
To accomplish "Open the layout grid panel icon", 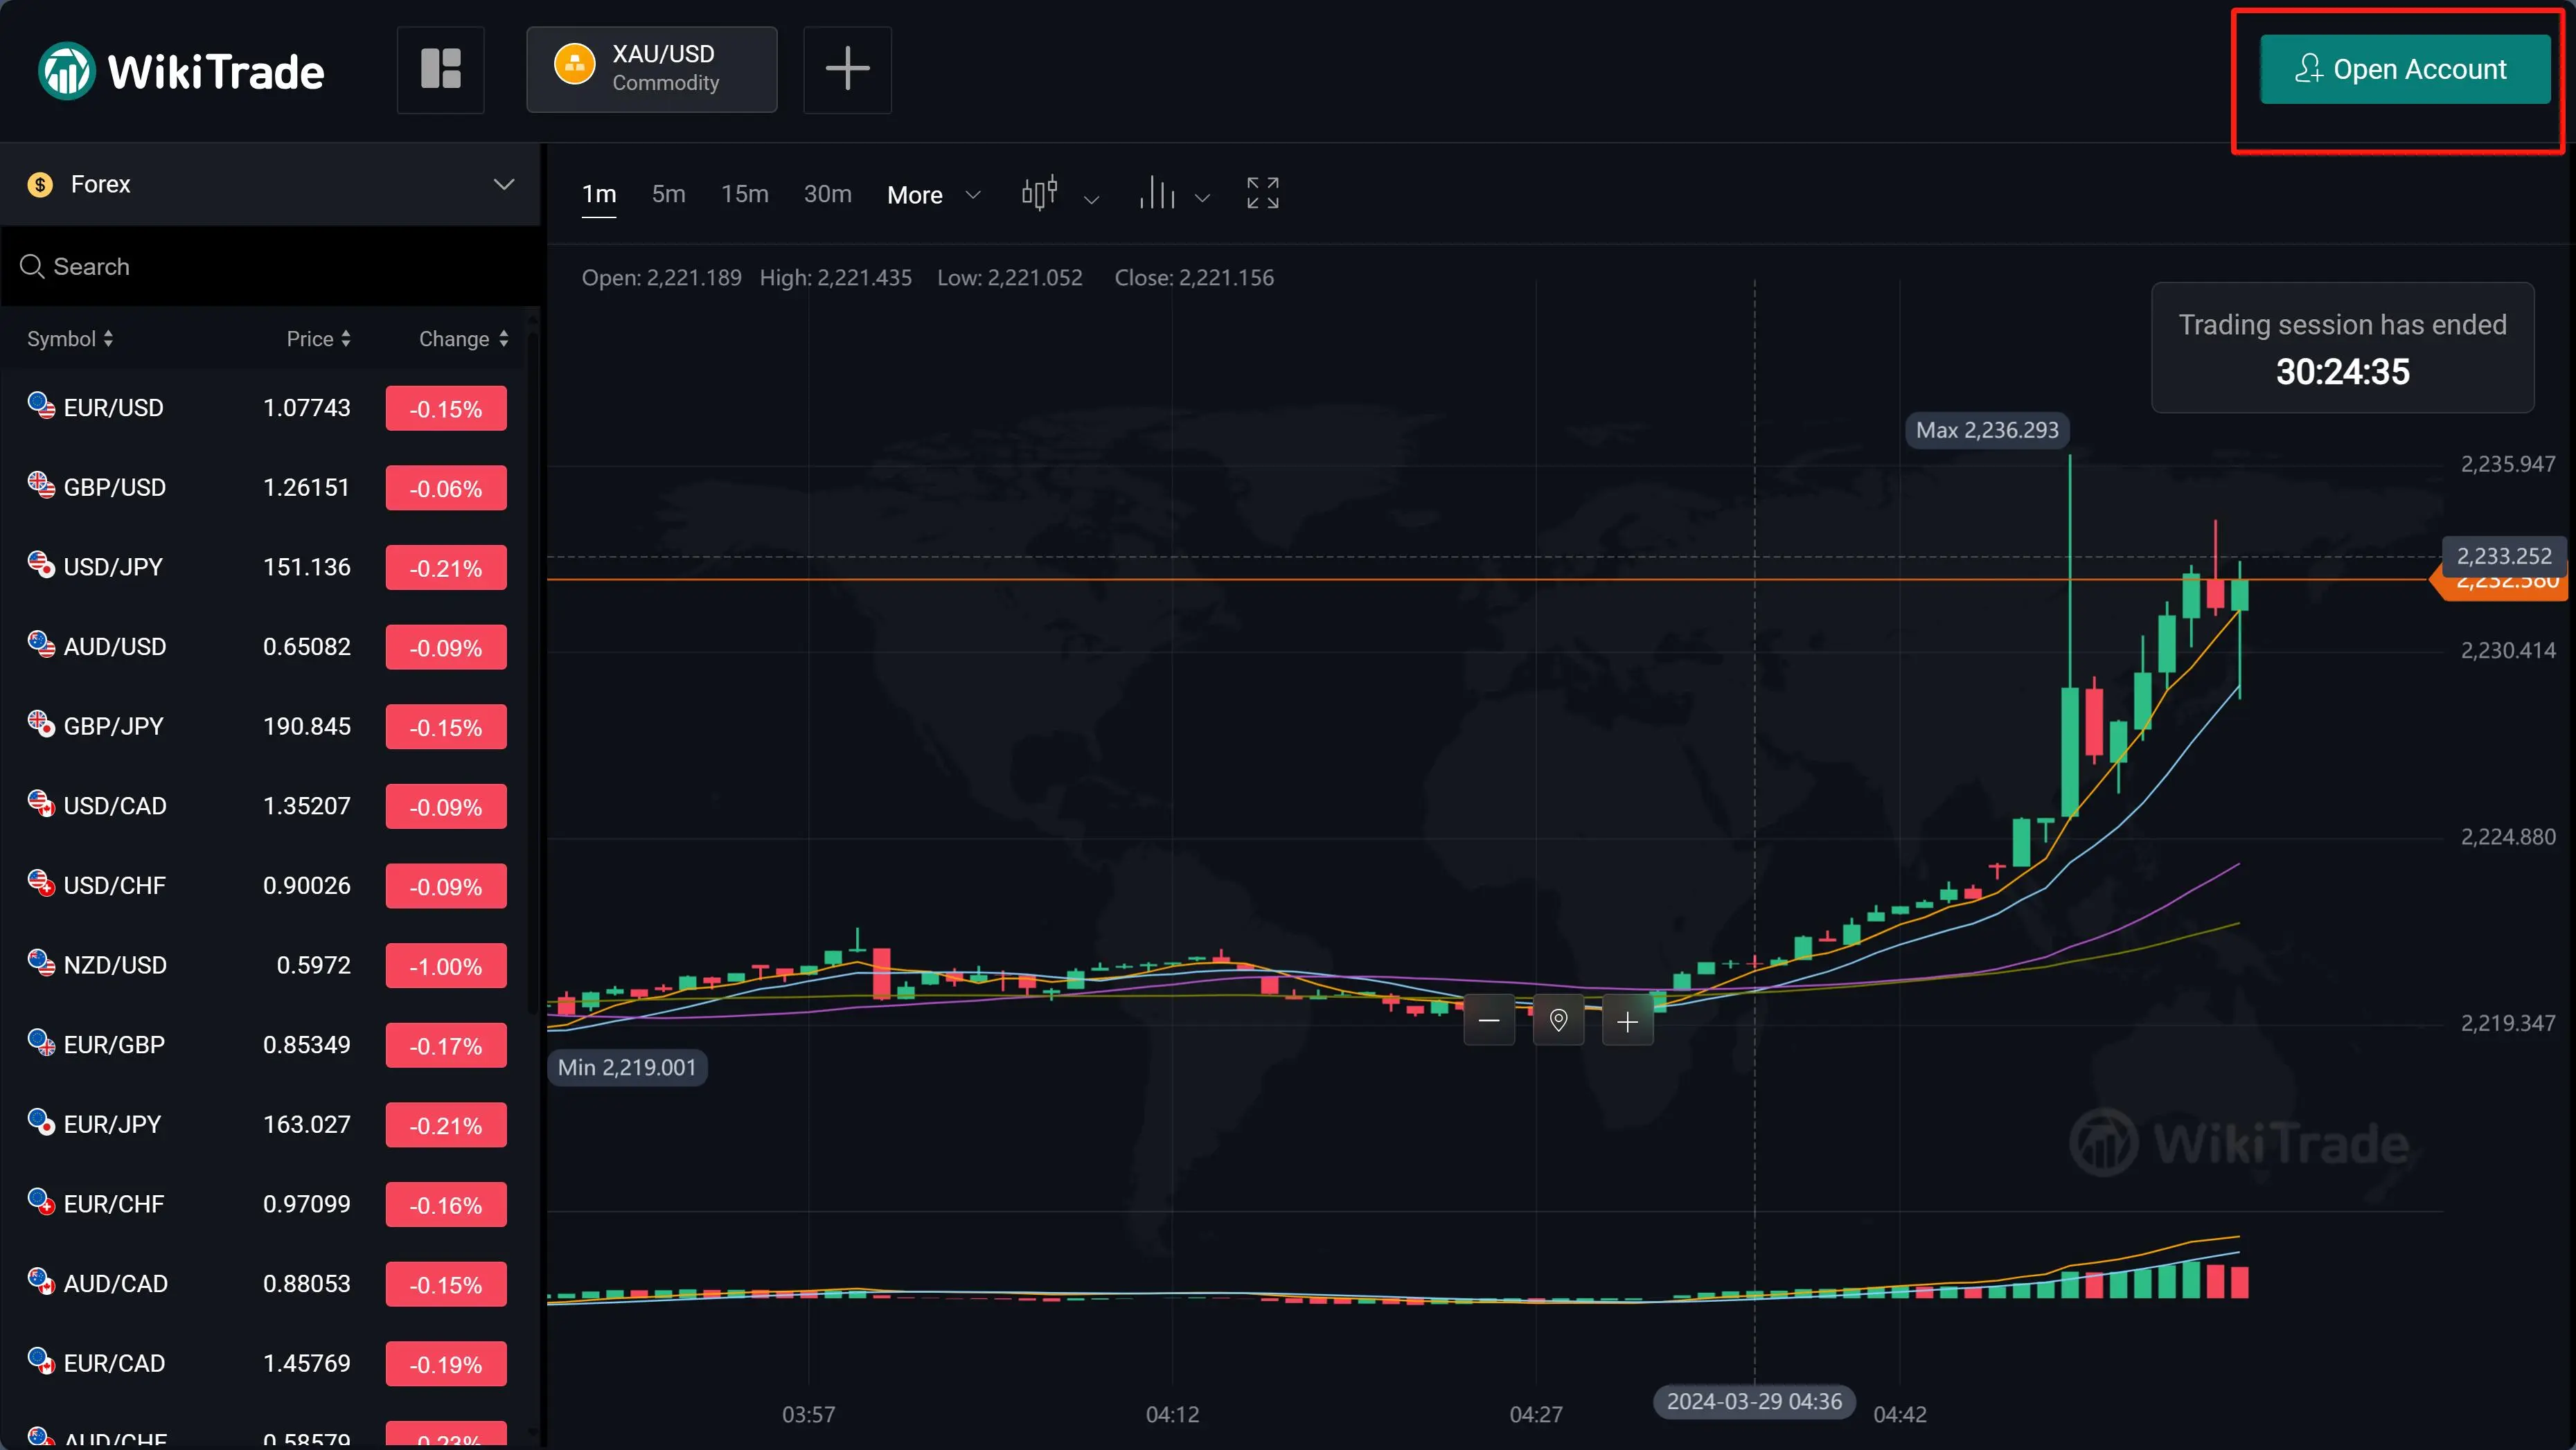I will (441, 69).
